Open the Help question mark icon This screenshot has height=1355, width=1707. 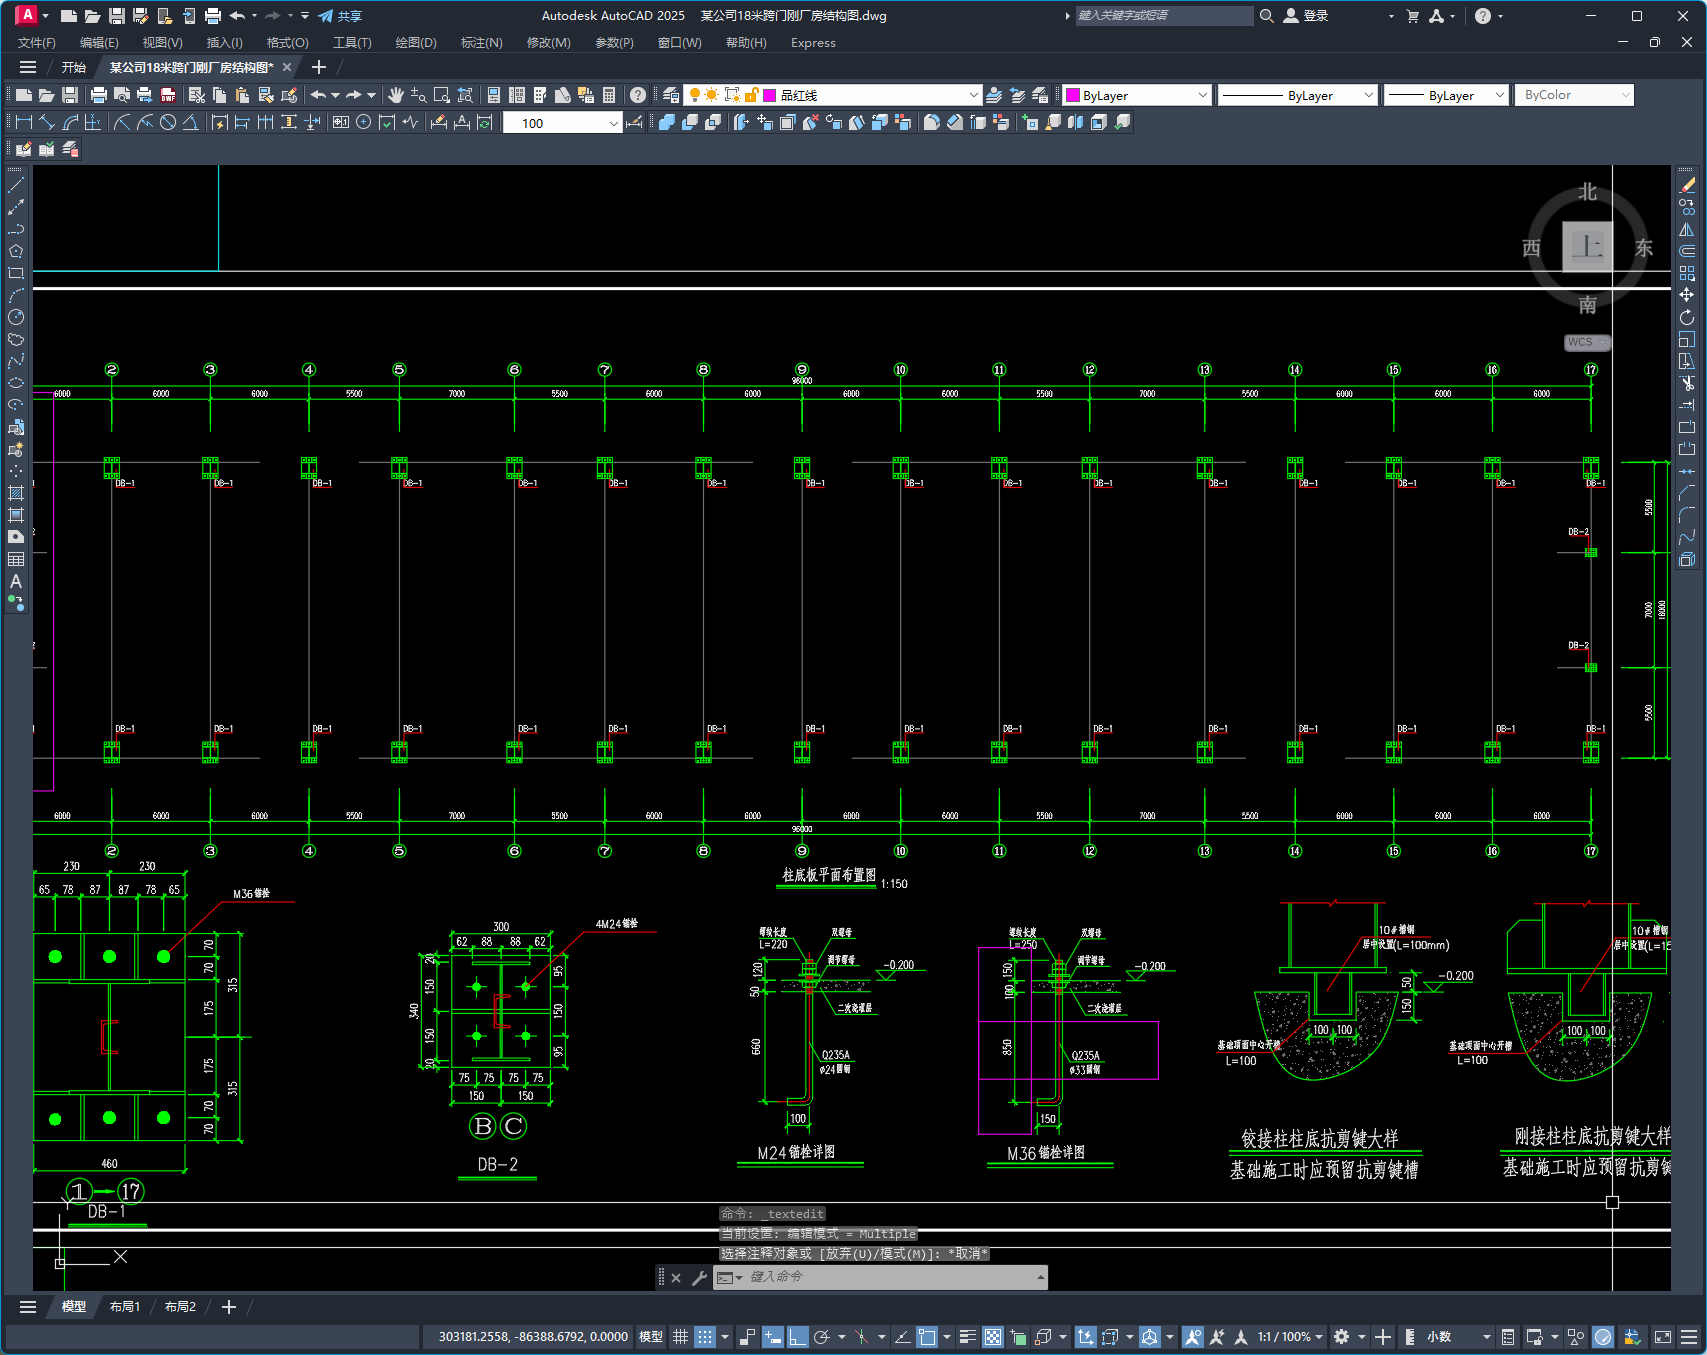pyautogui.click(x=638, y=95)
